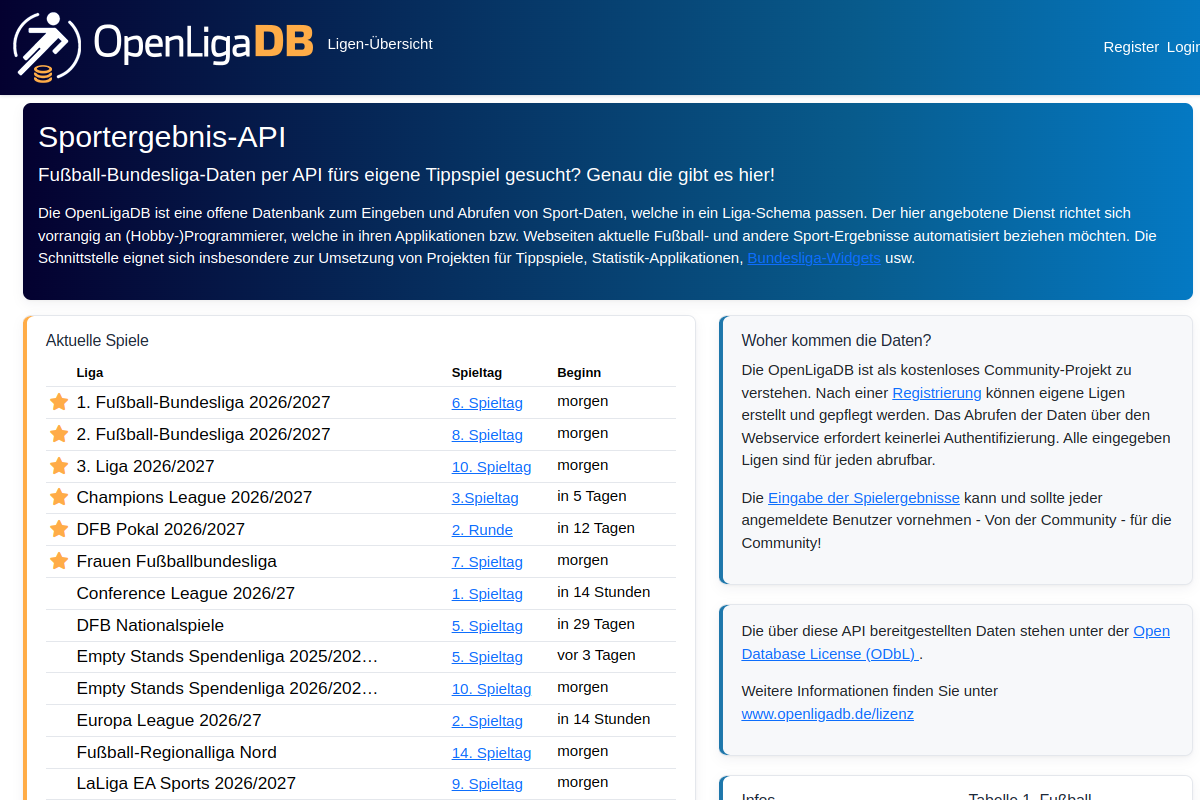Open 2. Runde of DFB Pokal

click(482, 530)
